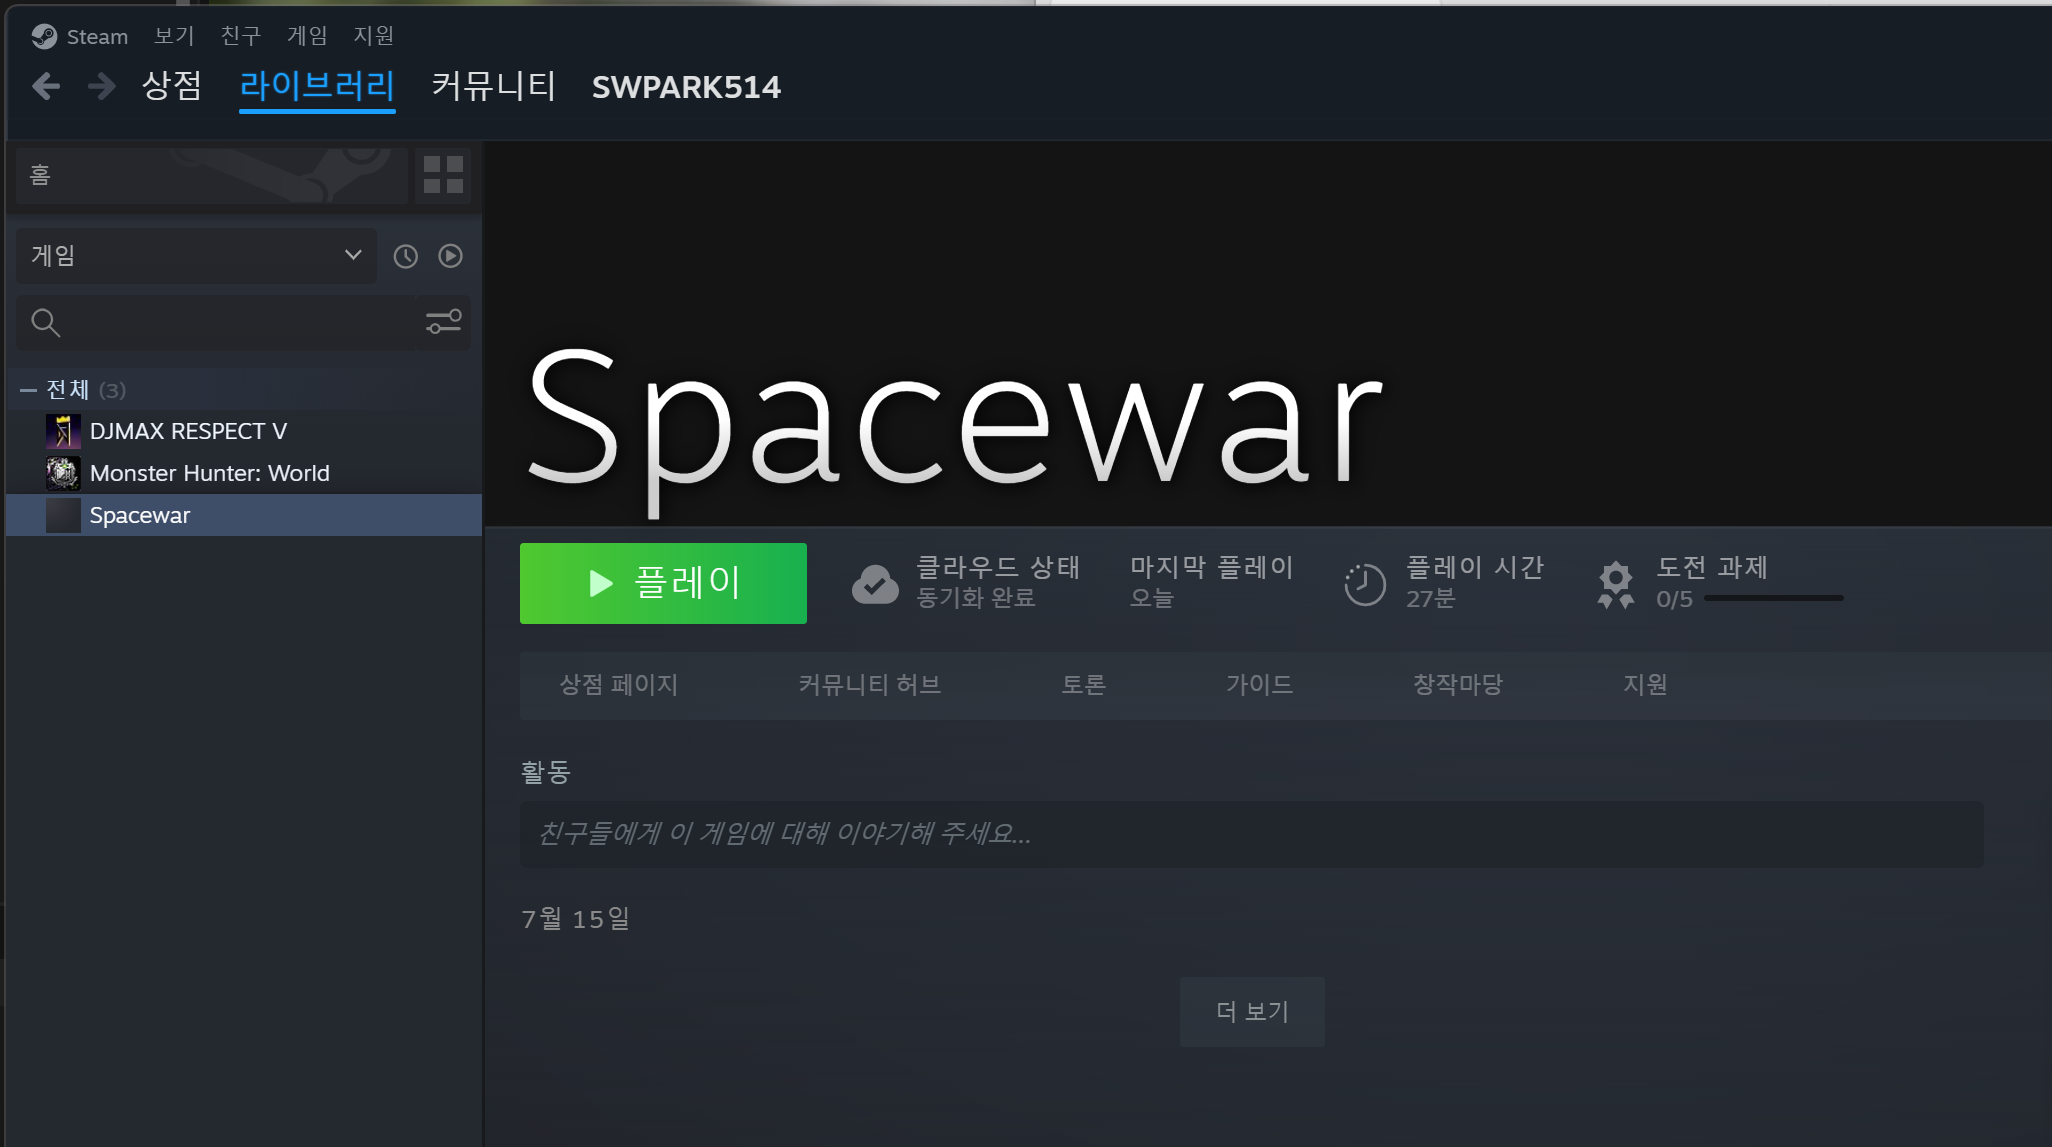
Task: Click the 더 보기 button
Action: click(1252, 1012)
